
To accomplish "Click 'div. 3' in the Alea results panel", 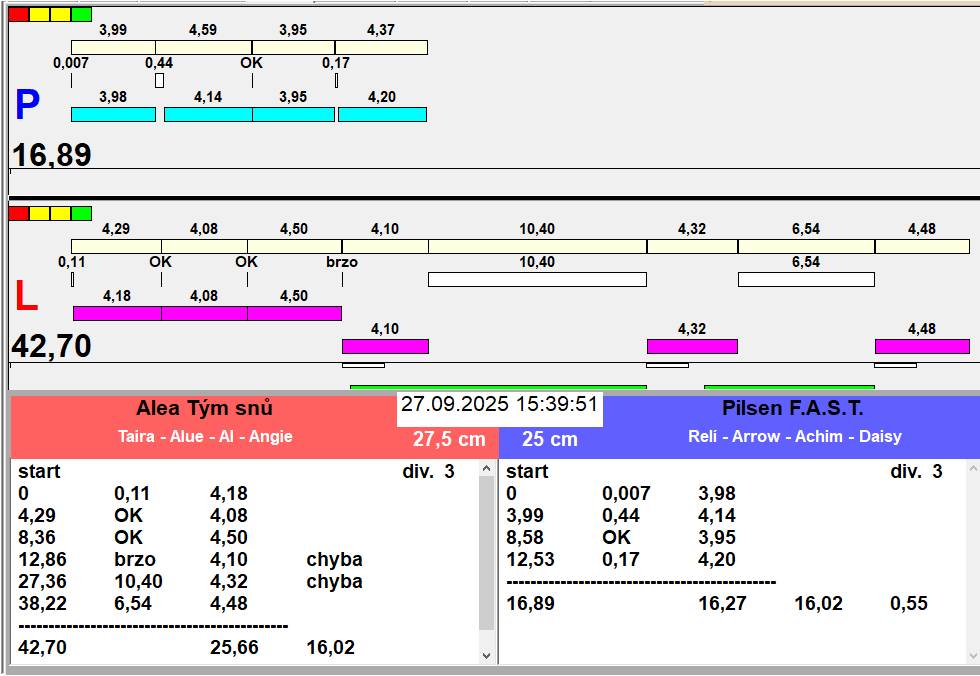I will (x=428, y=471).
